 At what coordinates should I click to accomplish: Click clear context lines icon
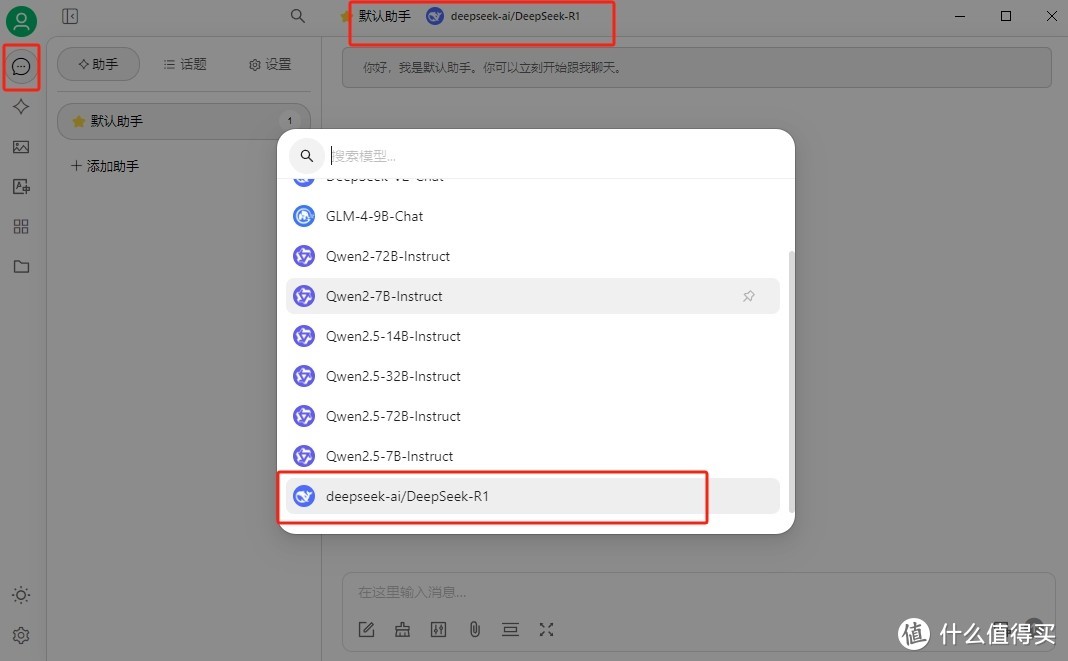pyautogui.click(x=510, y=630)
